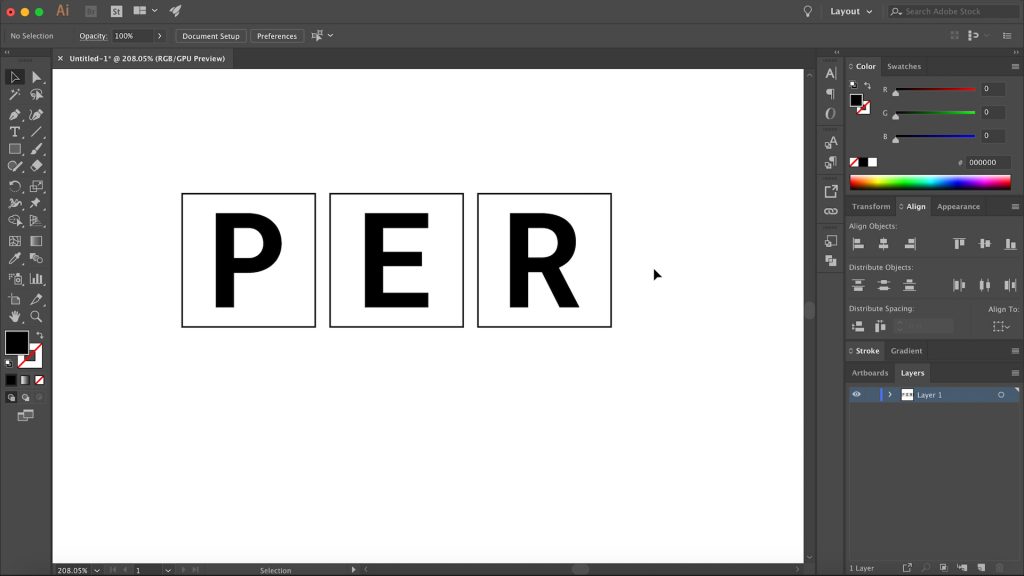This screenshot has width=1024, height=576.
Task: Switch to the Artboards tab
Action: (x=869, y=373)
